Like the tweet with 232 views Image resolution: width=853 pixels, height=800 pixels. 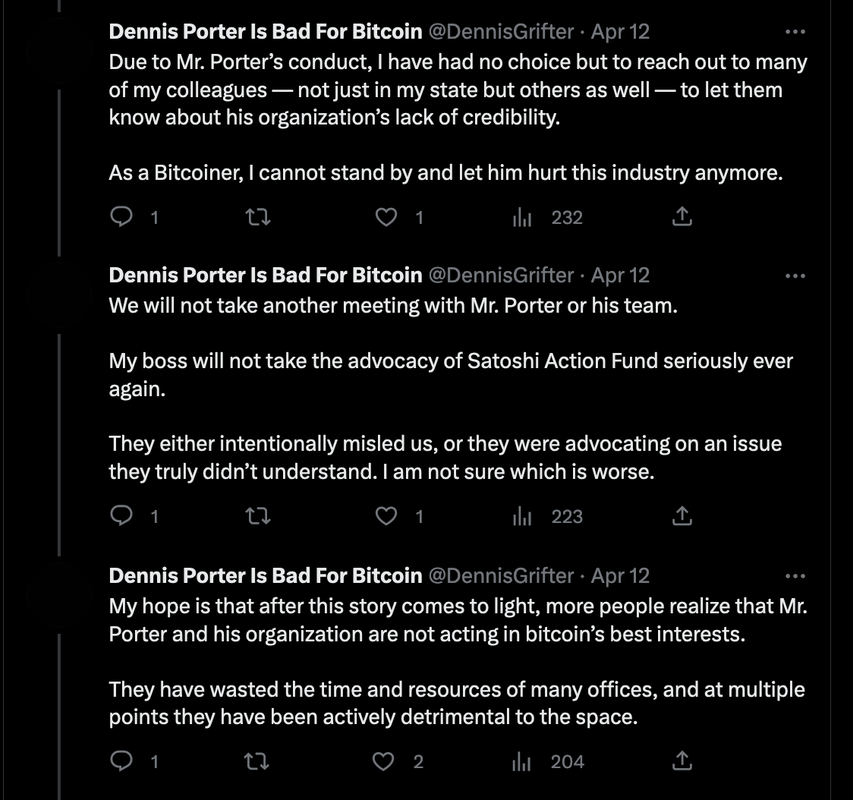click(x=387, y=217)
